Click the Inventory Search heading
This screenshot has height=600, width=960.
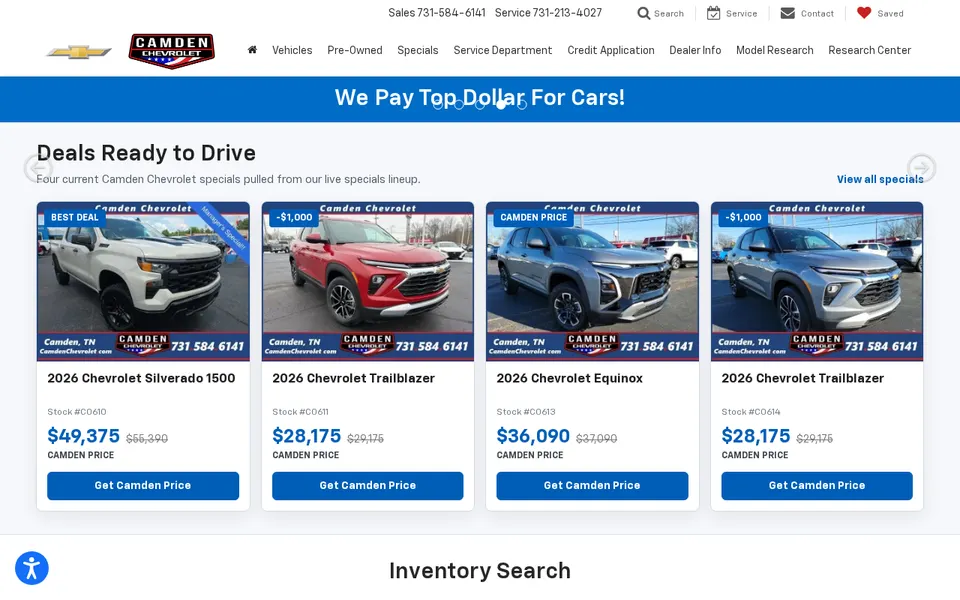click(x=480, y=571)
